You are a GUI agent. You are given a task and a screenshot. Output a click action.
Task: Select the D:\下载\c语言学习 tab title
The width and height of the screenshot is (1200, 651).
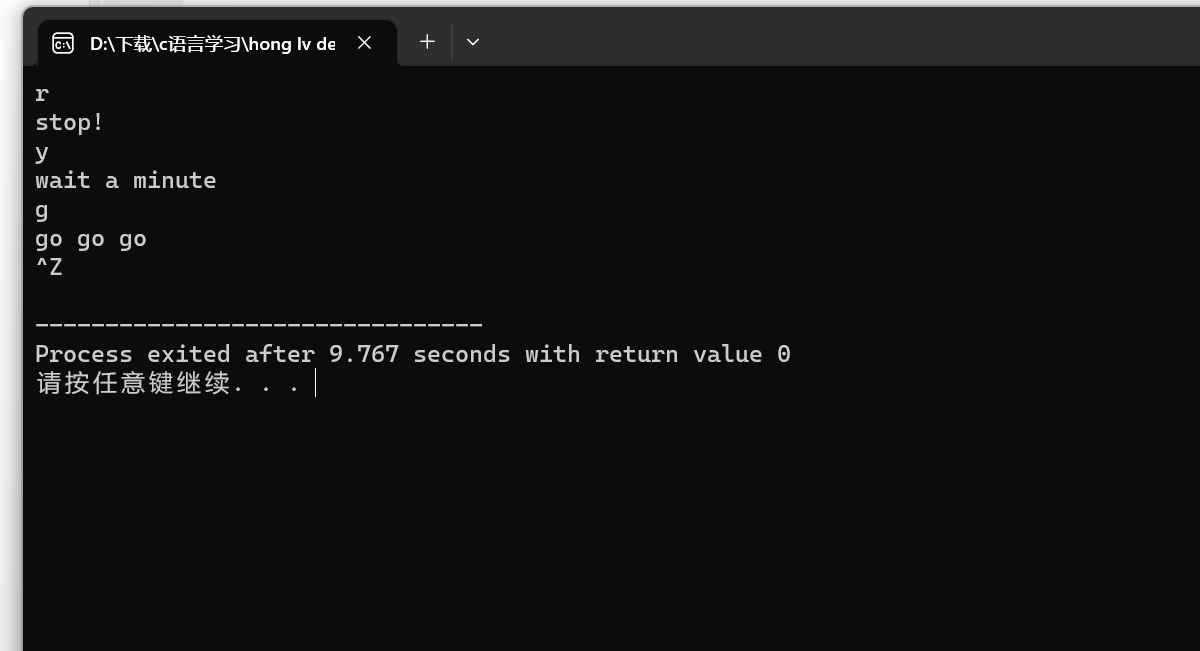click(212, 43)
